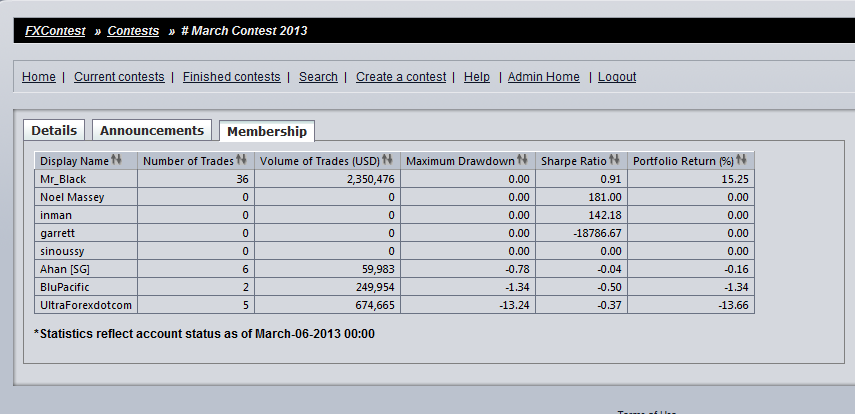The width and height of the screenshot is (855, 414).
Task: Switch to the Announcements tab
Action: point(152,130)
